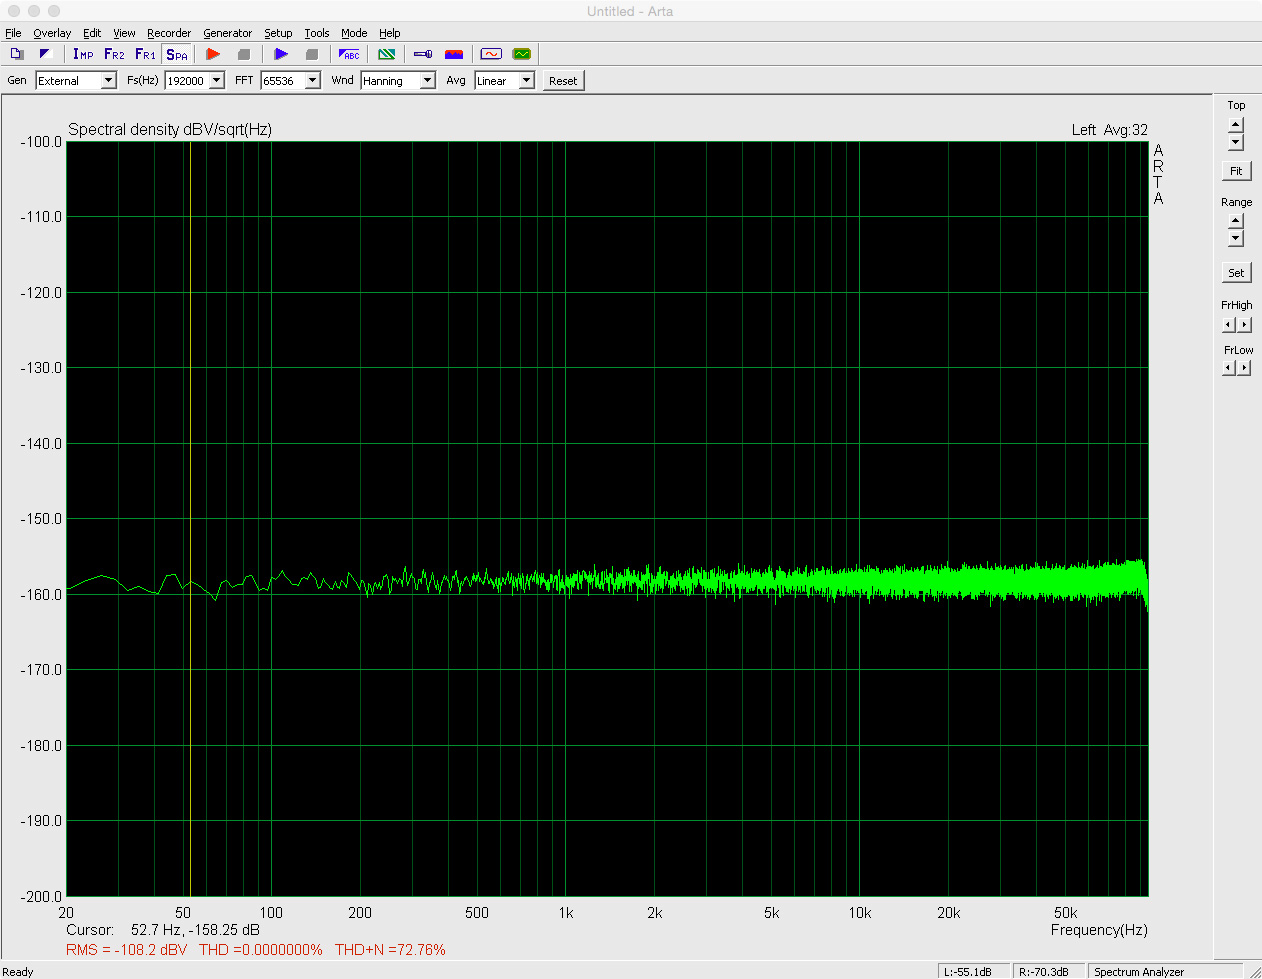Stop recording with the first gray stop icon
This screenshot has width=1262, height=979.
[x=243, y=54]
